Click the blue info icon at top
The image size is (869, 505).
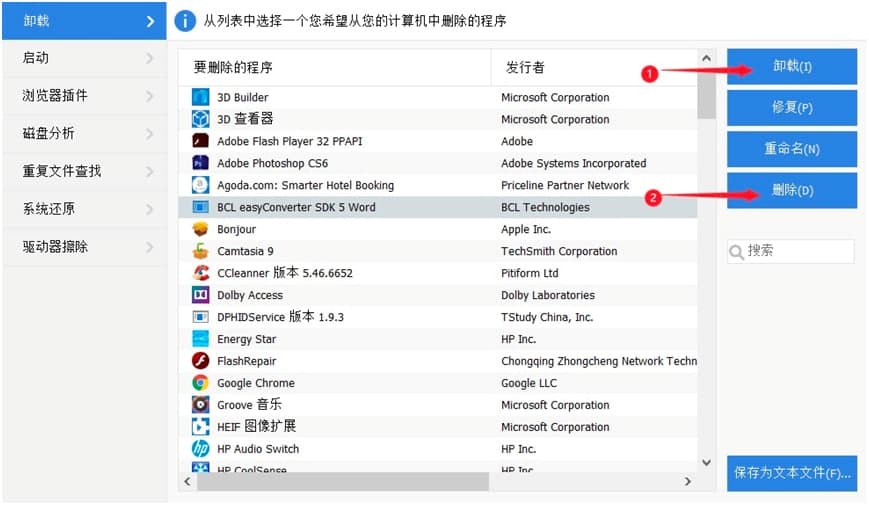click(185, 20)
